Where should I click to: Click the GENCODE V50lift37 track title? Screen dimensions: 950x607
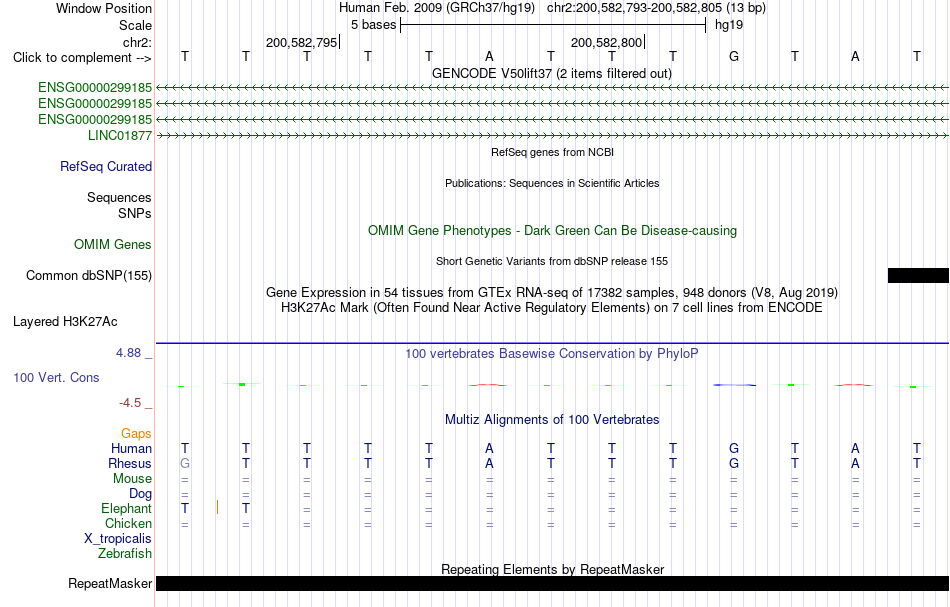551,74
